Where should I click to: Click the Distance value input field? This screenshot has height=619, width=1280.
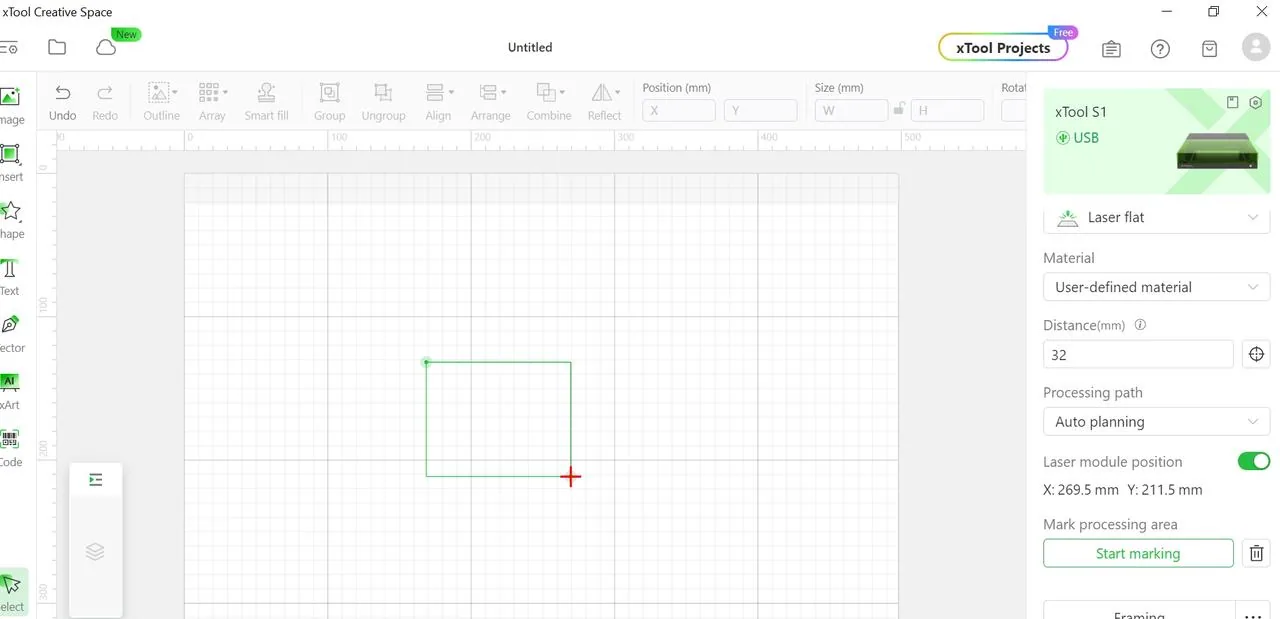(x=1138, y=354)
